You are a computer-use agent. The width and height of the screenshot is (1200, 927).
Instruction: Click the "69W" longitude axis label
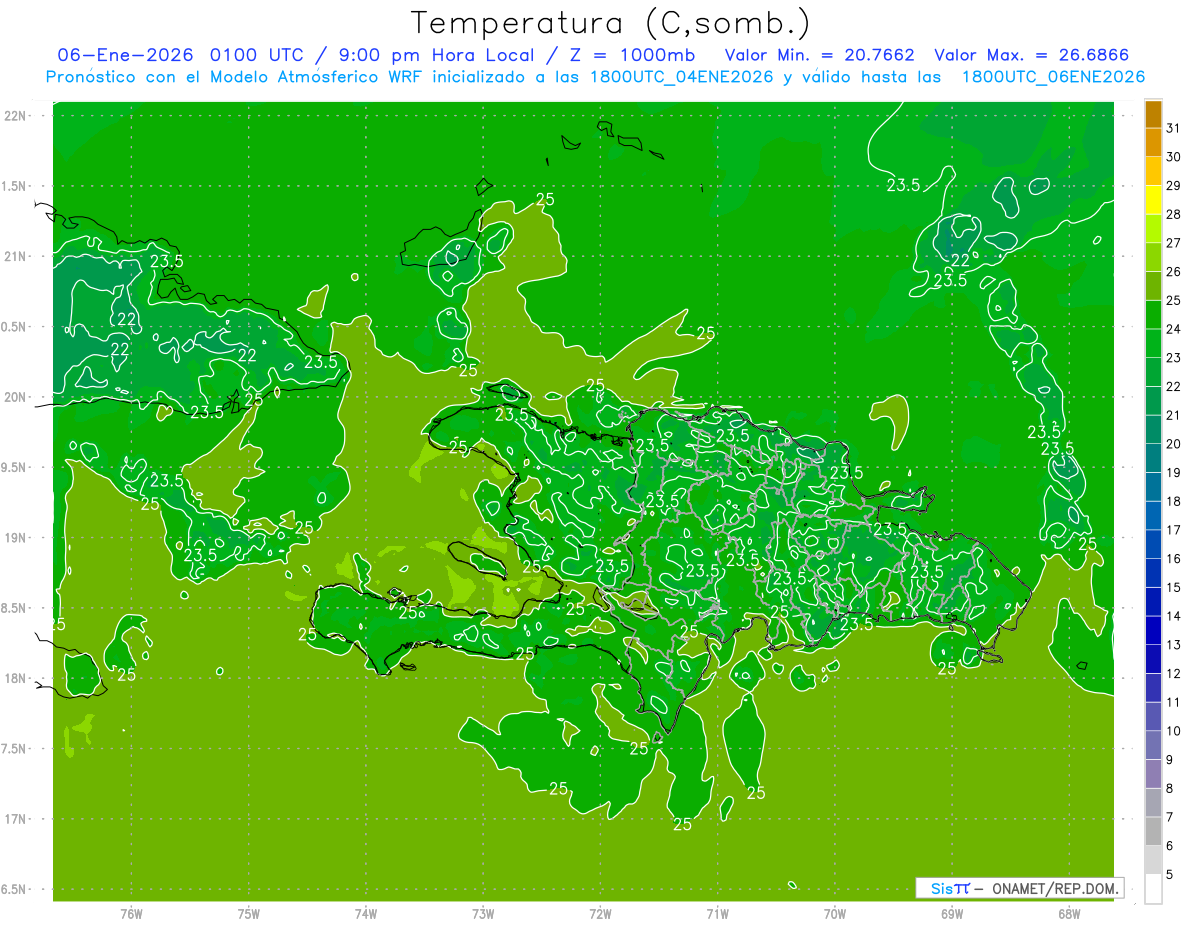952,914
